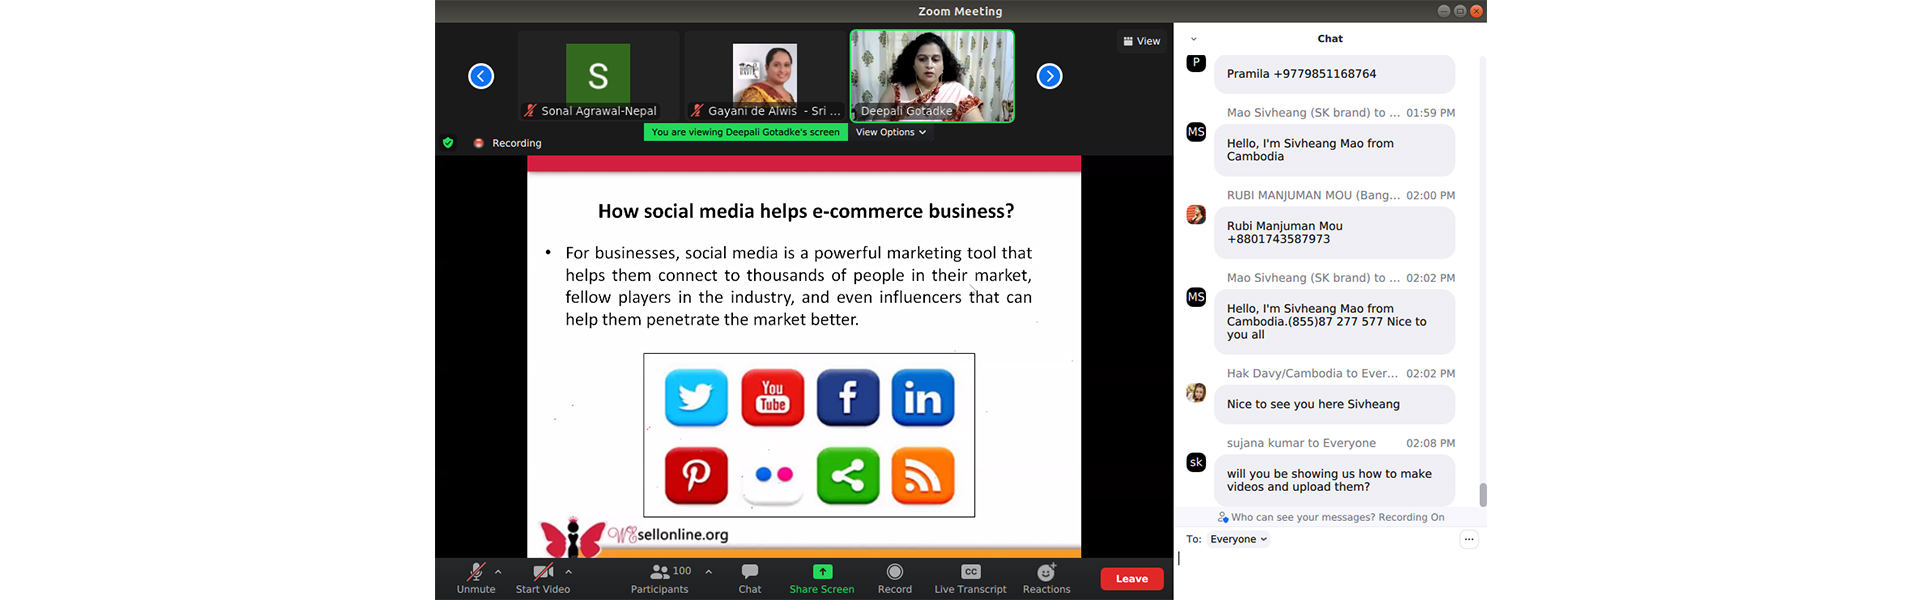Viewport: 1920px width, 600px height.
Task: Click Rubi Manjuman Mou's avatar in the chat
Action: [1196, 214]
